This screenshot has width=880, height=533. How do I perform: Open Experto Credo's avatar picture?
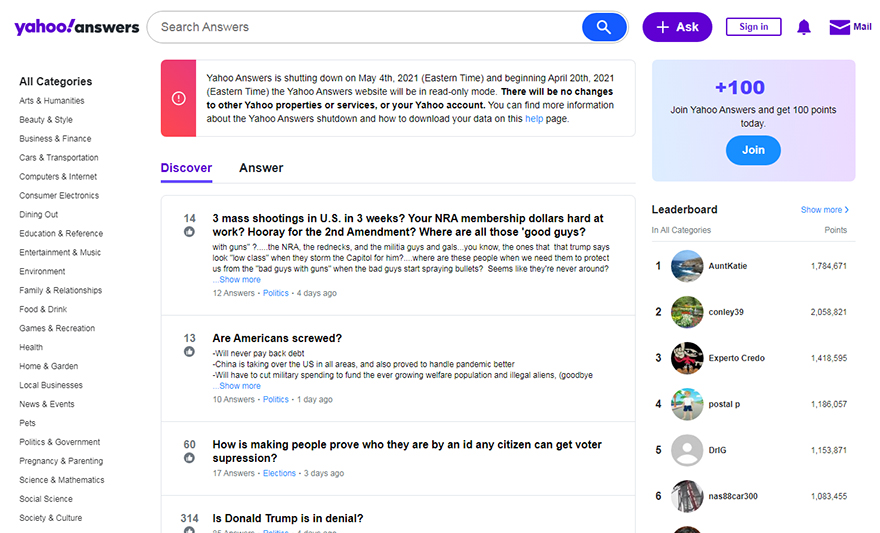687,358
